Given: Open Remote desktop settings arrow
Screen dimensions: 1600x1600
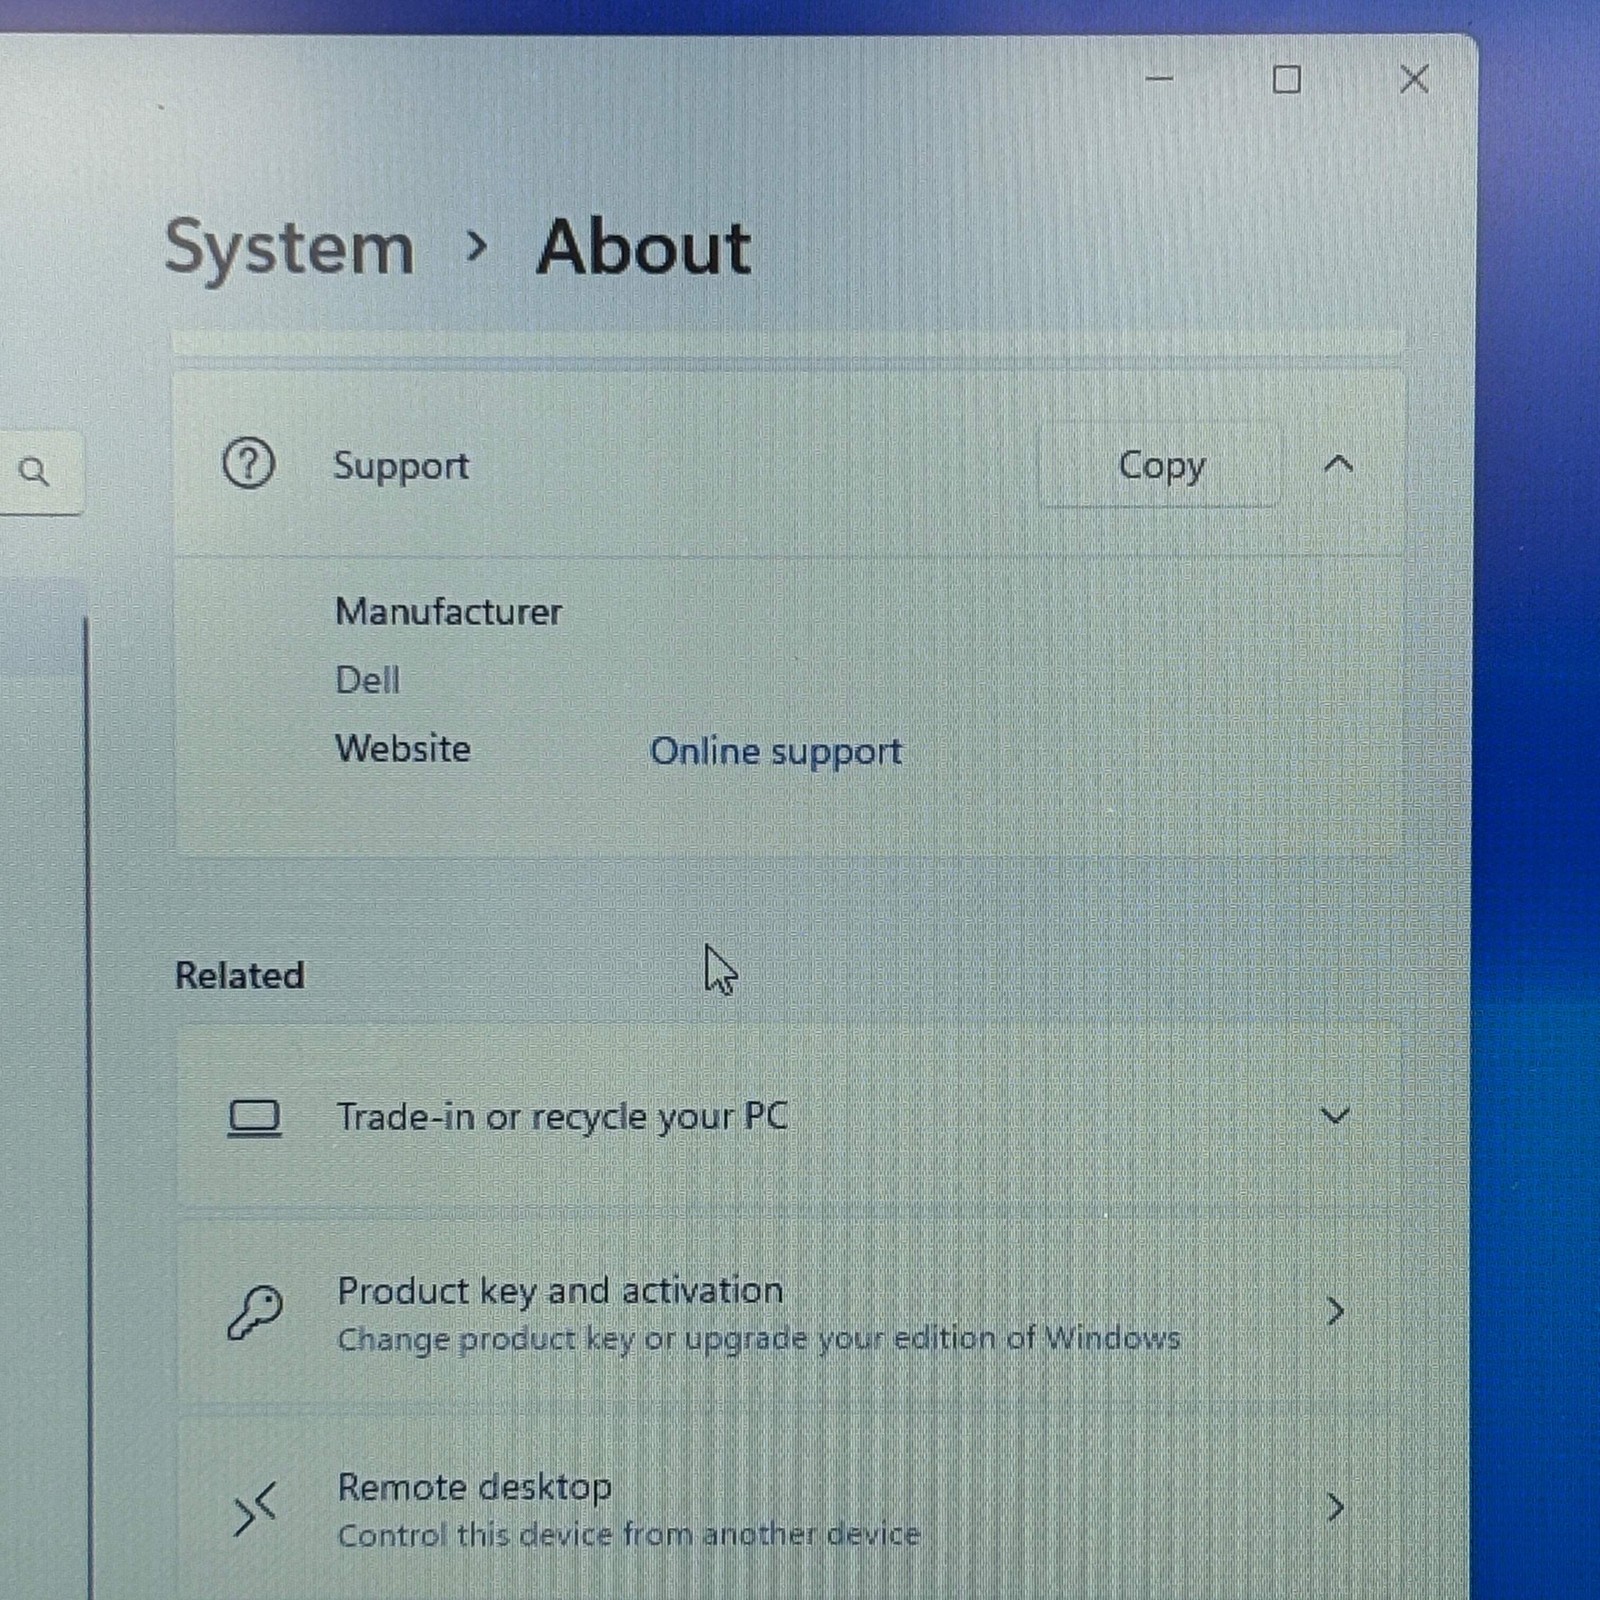Looking at the screenshot, I should point(1335,1507).
